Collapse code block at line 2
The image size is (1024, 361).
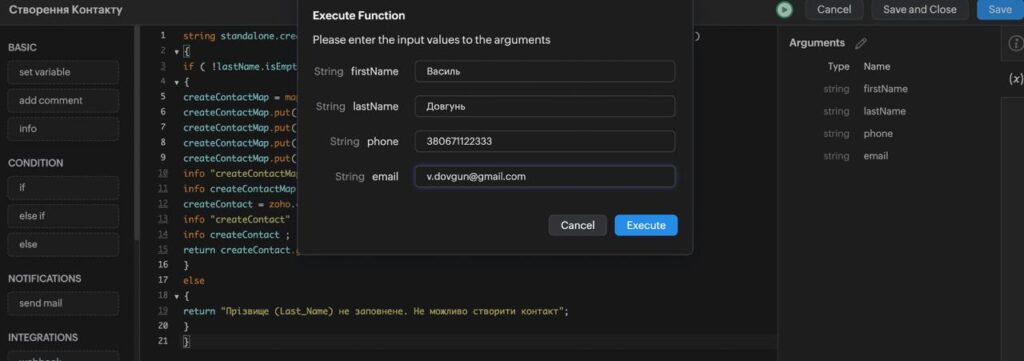(177, 52)
